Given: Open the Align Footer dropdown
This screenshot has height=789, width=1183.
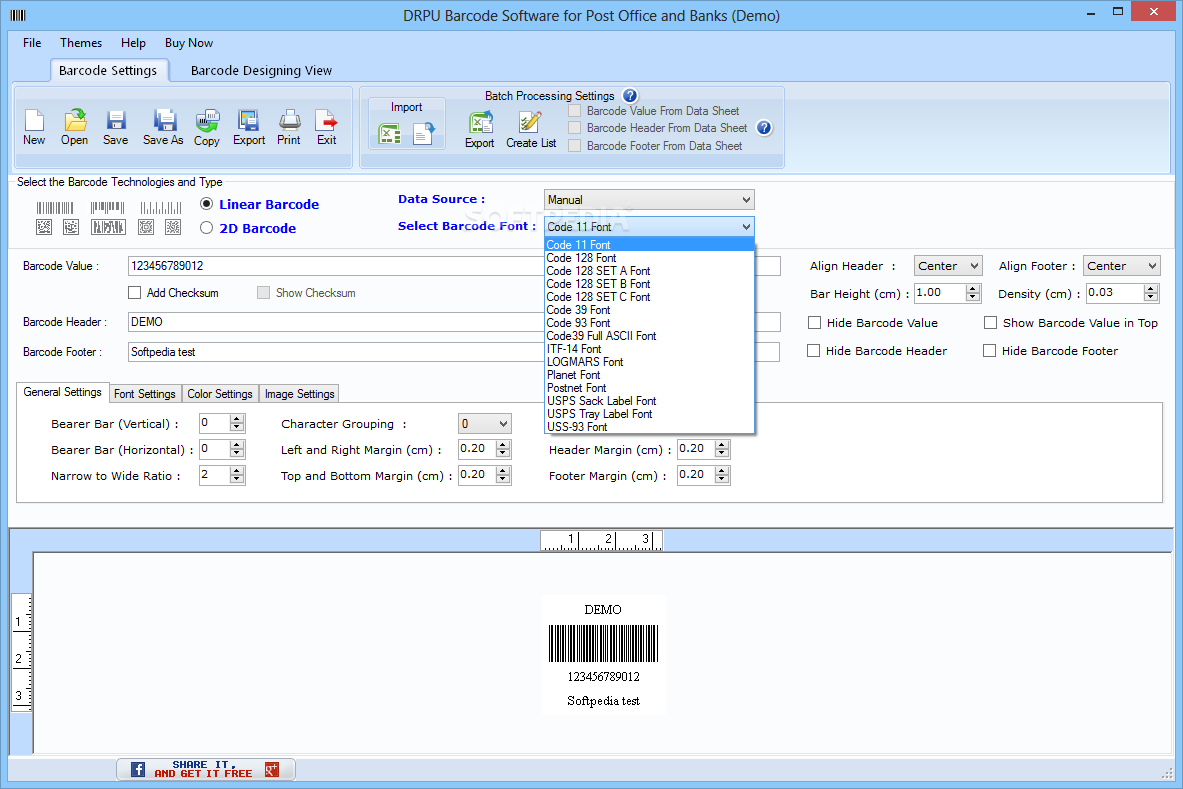Looking at the screenshot, I should point(1122,266).
